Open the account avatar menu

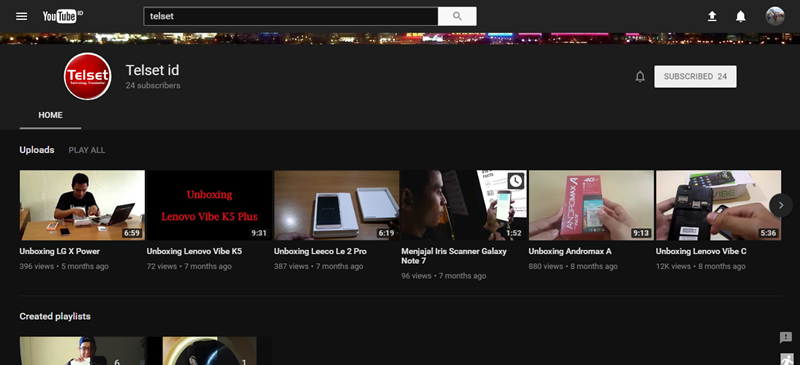(x=774, y=16)
